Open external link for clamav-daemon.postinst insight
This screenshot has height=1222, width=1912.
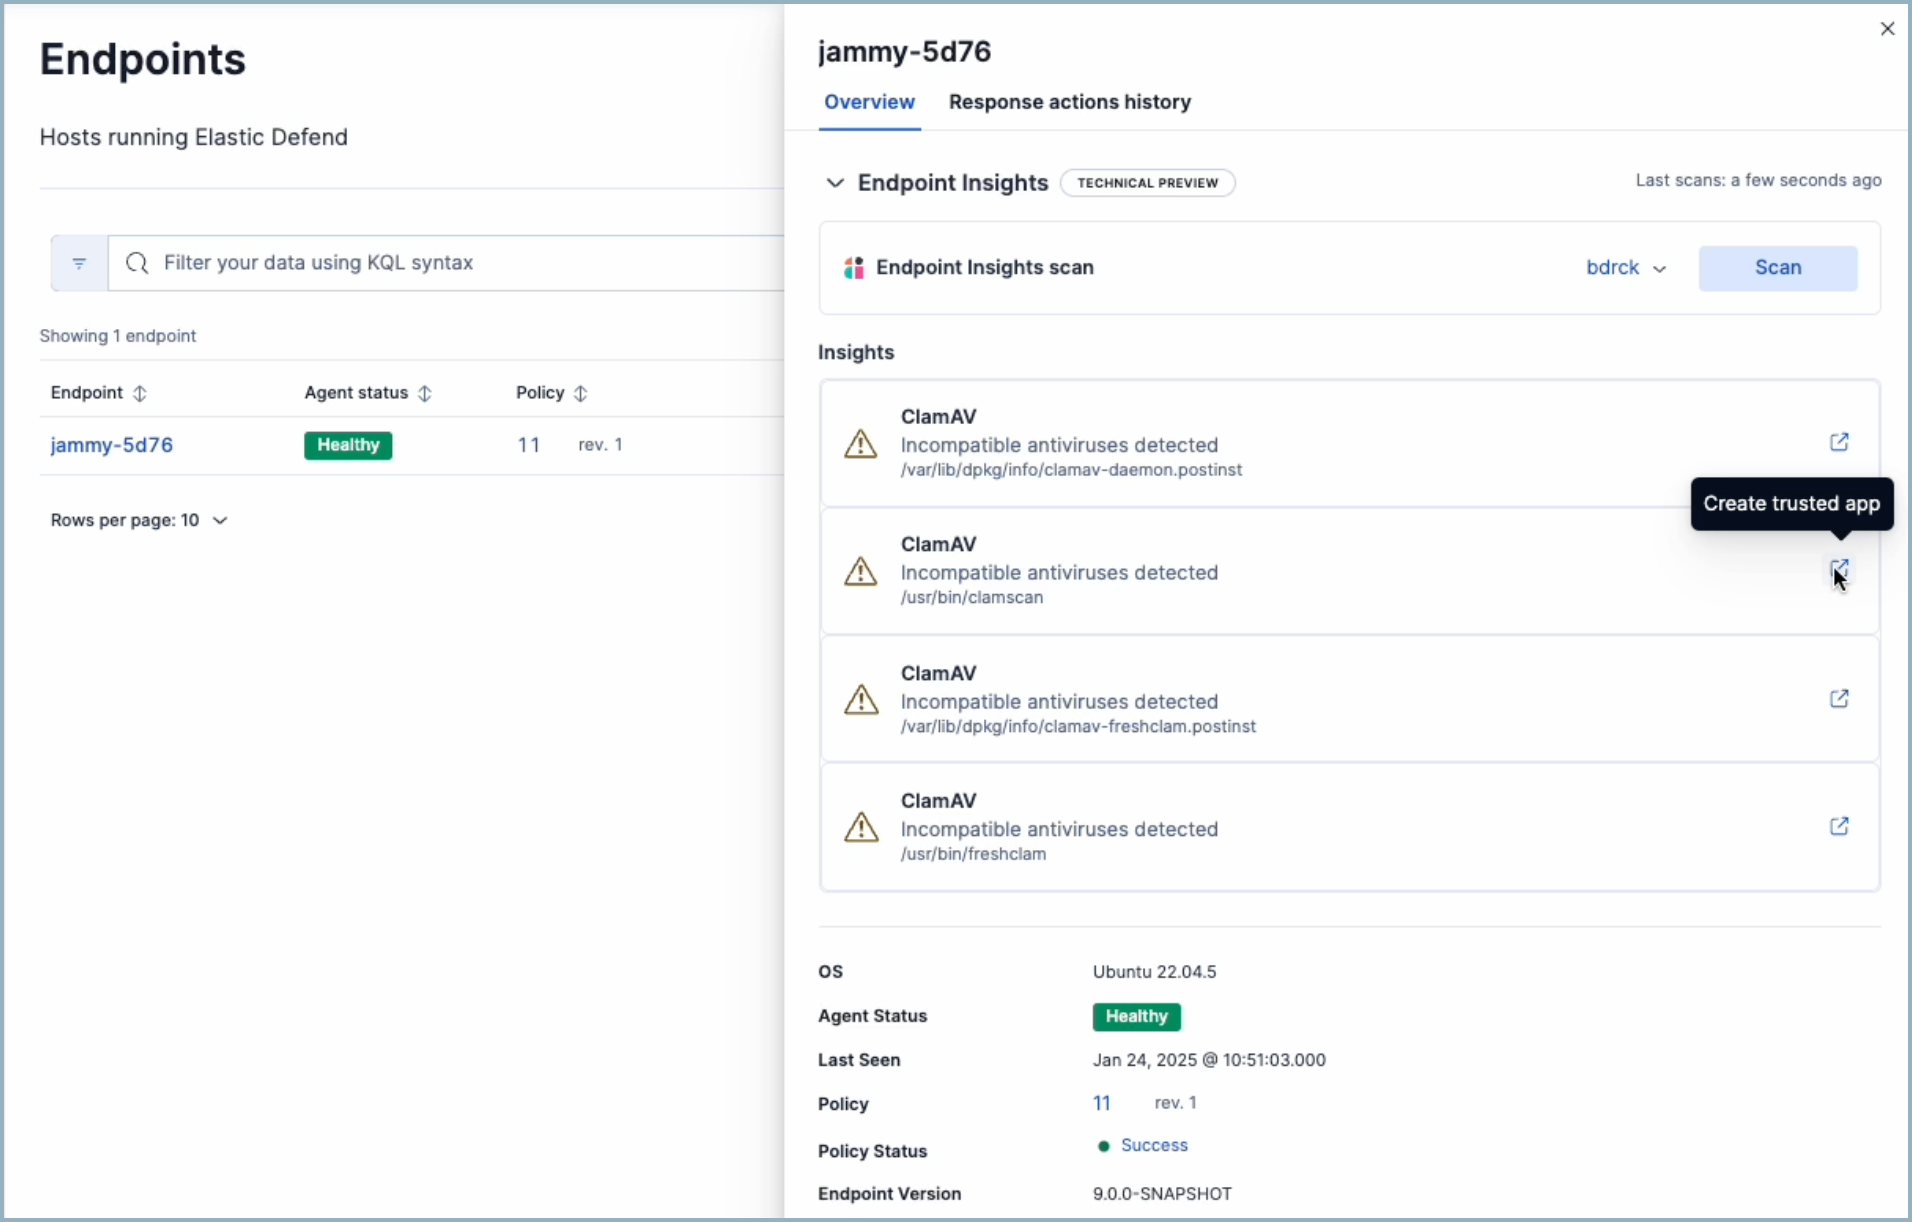1840,442
